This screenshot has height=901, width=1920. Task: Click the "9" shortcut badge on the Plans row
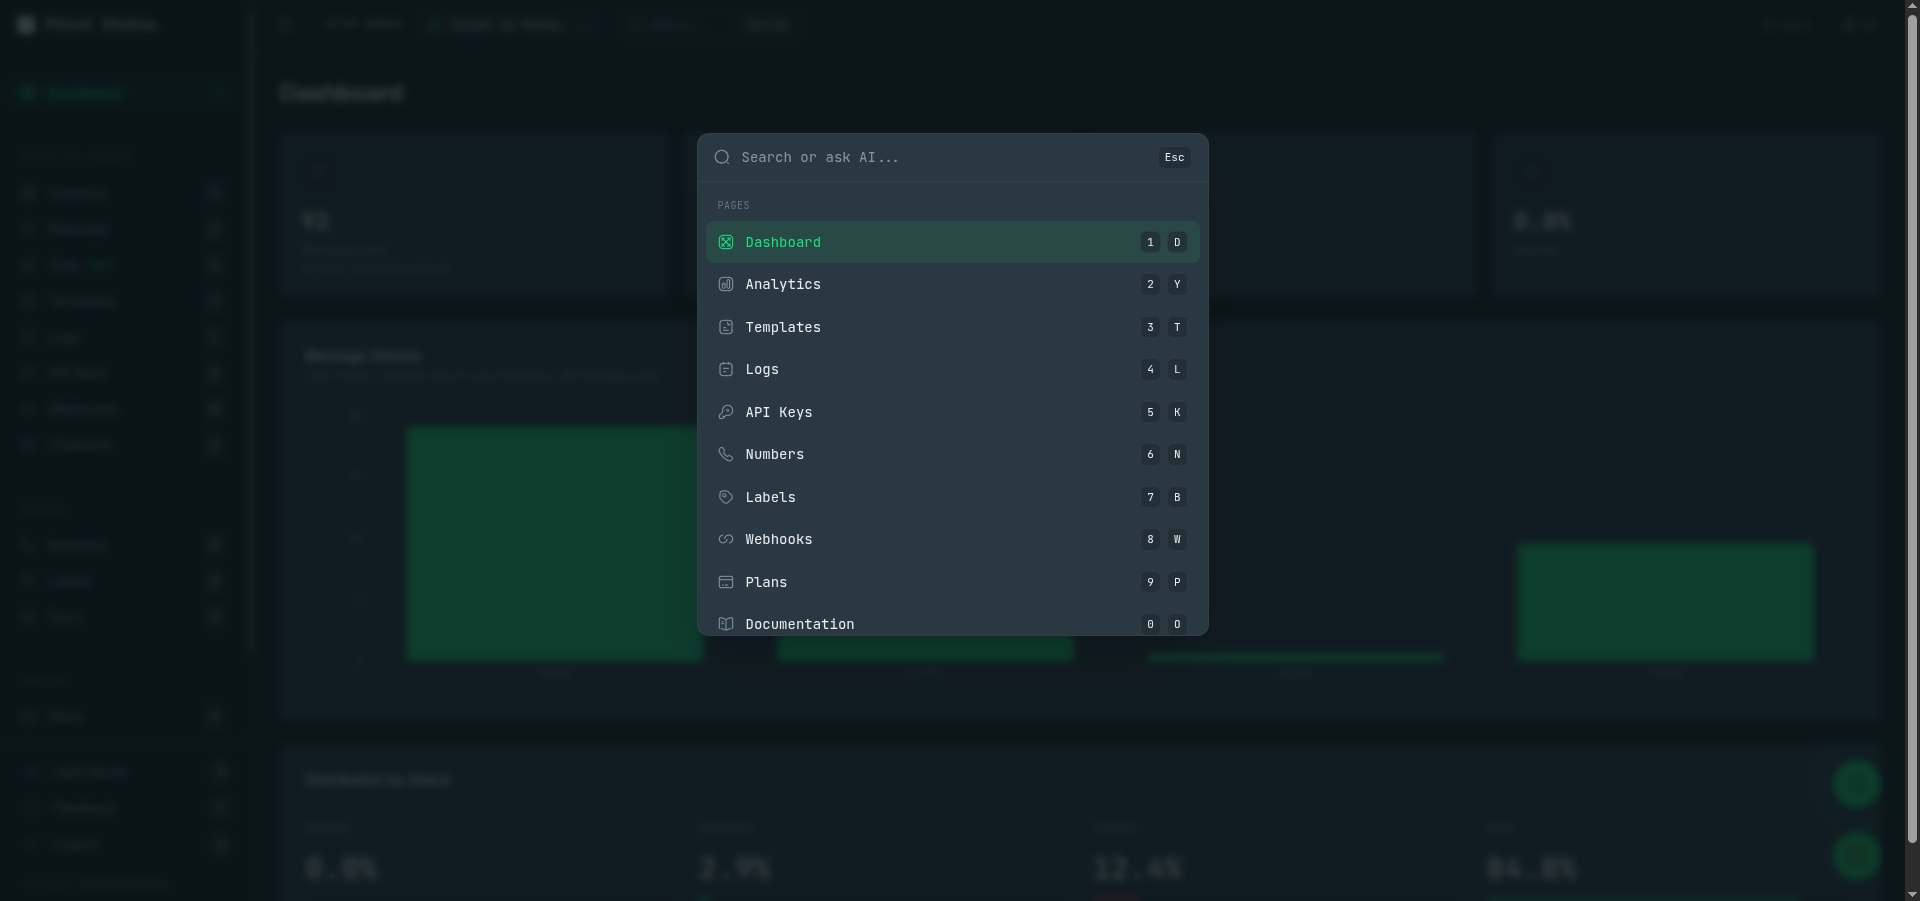[1150, 582]
